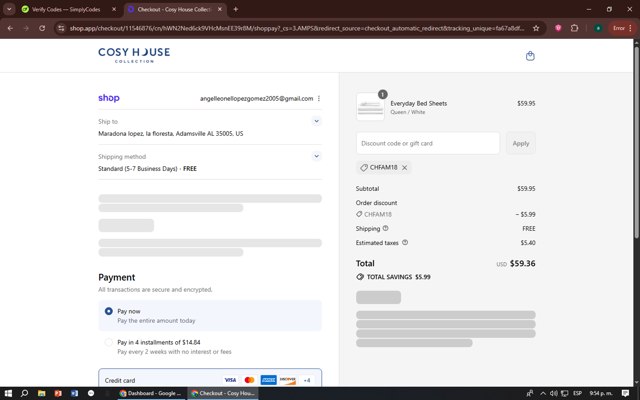Screen dimensions: 640x400
Task: Select the Credit card payment option
Action: pos(210,378)
